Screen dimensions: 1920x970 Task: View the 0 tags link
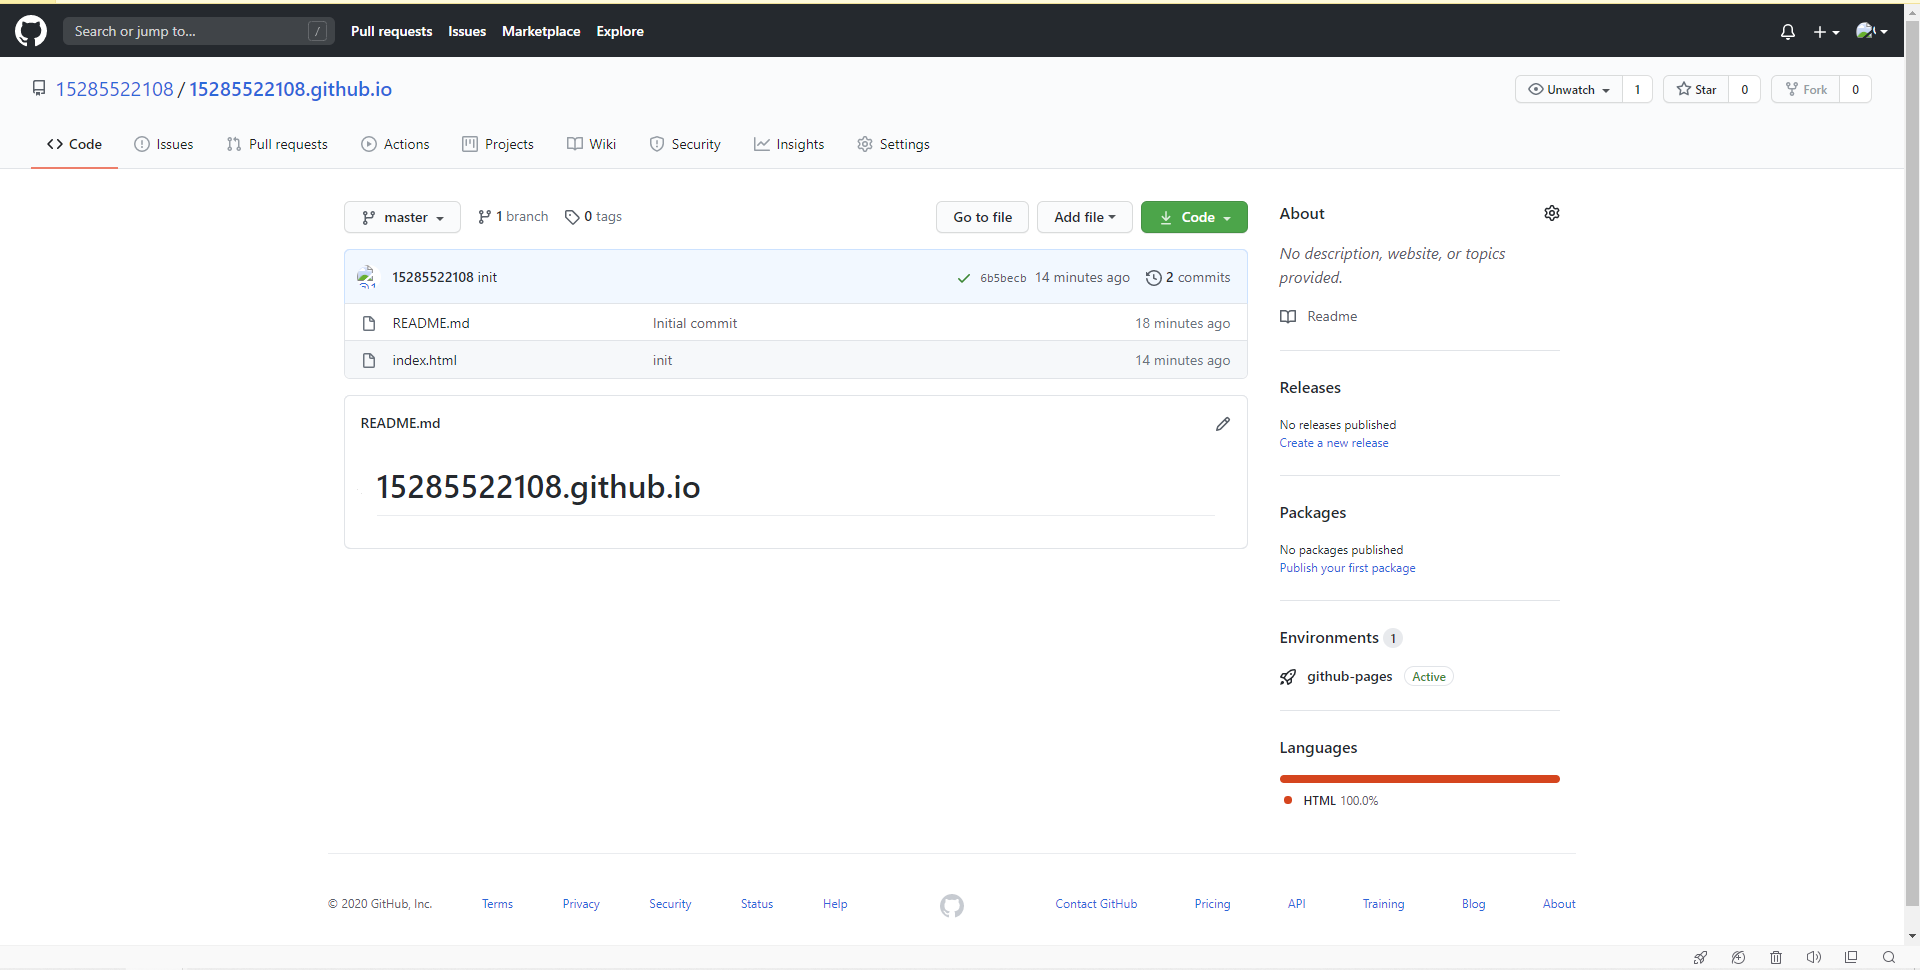tap(593, 216)
